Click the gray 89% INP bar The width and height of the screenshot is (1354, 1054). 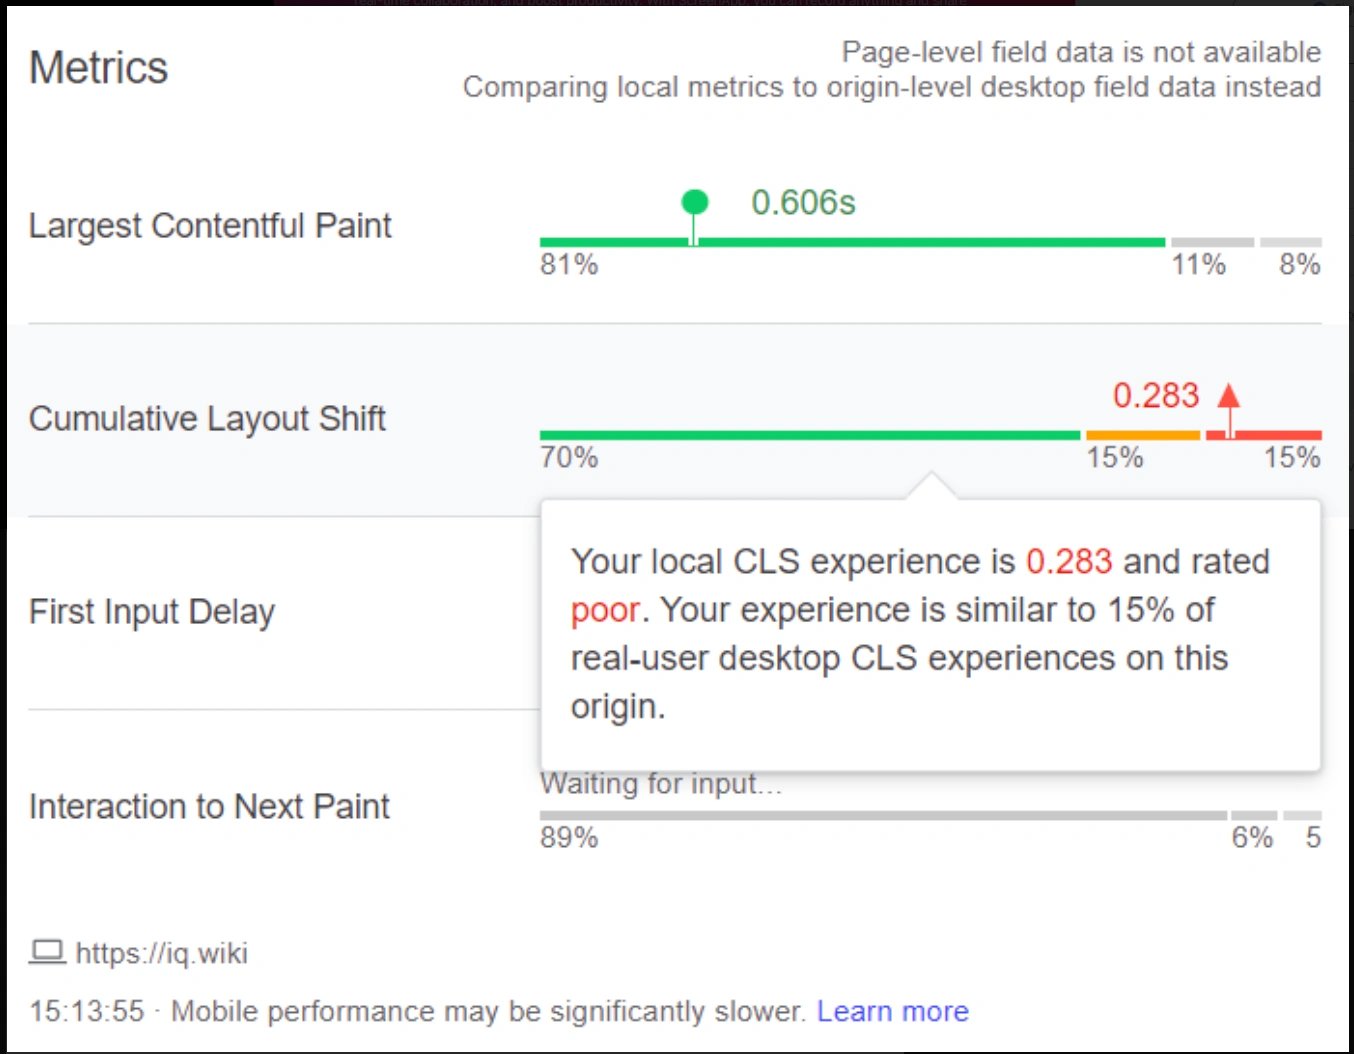pos(883,815)
